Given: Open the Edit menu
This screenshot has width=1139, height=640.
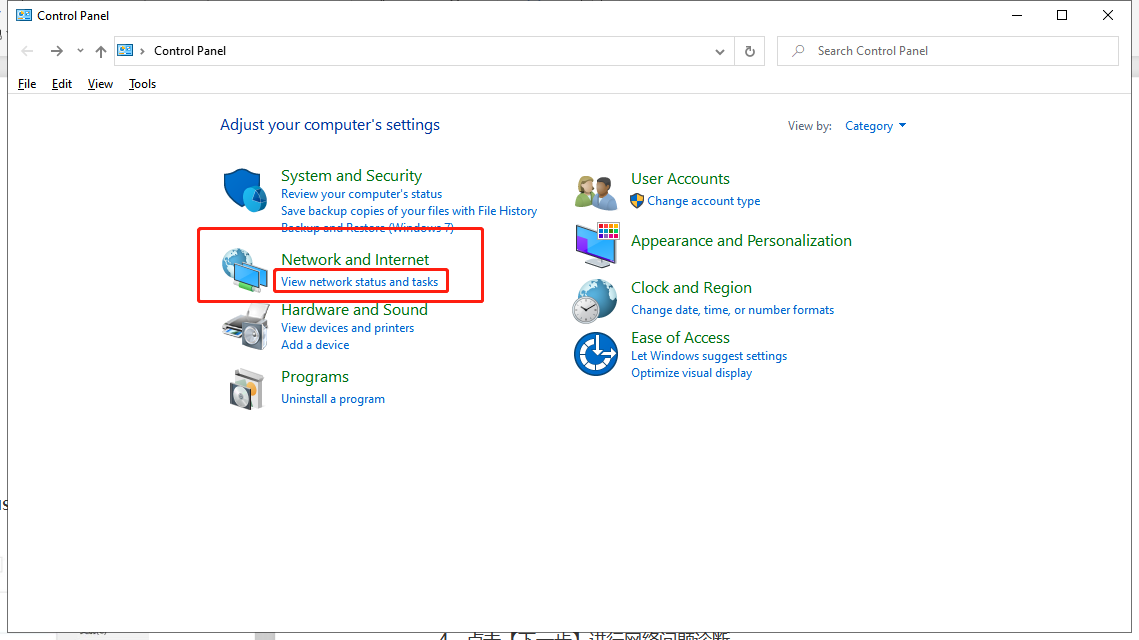Looking at the screenshot, I should [x=62, y=84].
